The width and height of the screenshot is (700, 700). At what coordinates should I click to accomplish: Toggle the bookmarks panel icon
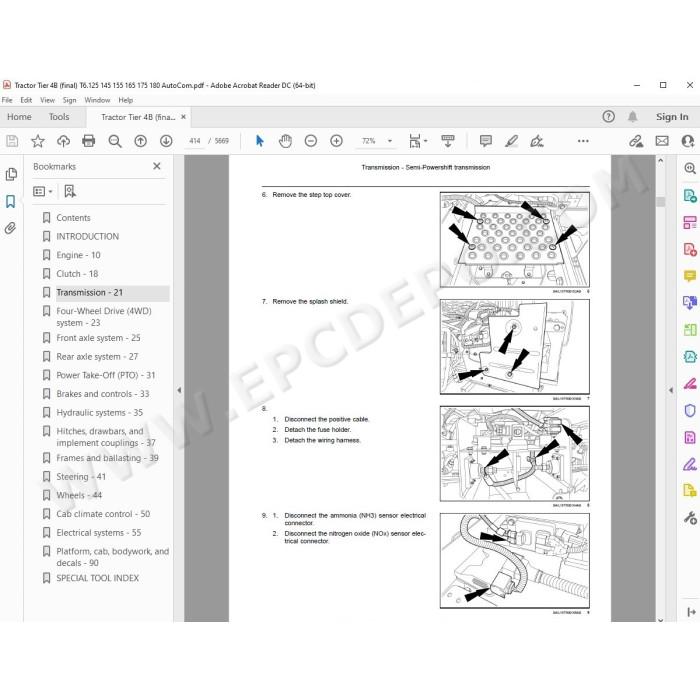[x=11, y=201]
